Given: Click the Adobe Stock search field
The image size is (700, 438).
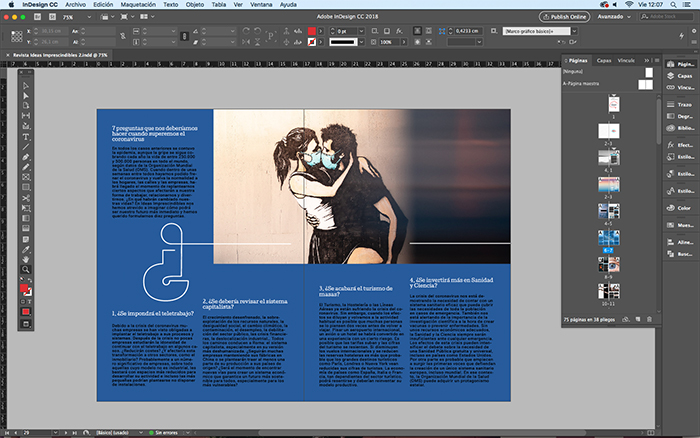Looking at the screenshot, I should (666, 17).
